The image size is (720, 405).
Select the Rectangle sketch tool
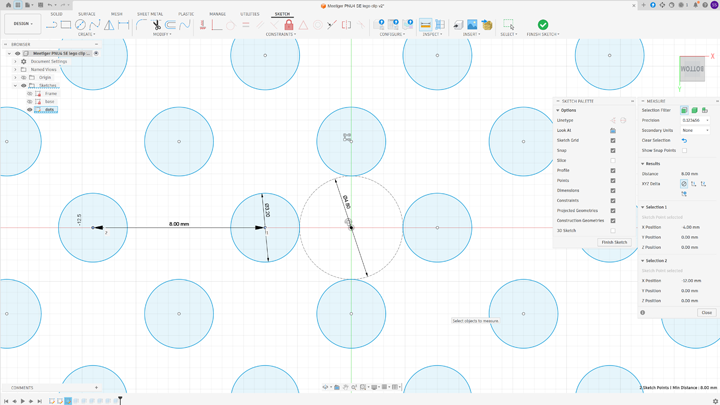(x=66, y=25)
